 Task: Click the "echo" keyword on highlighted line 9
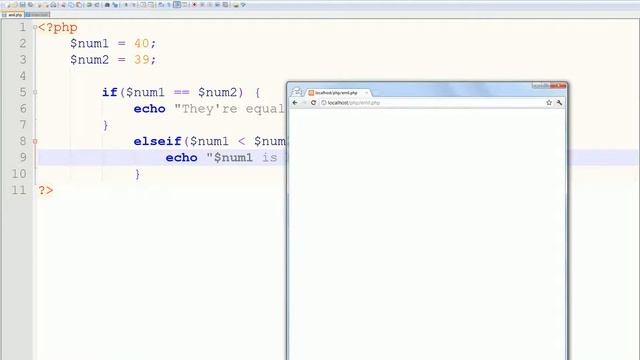[x=182, y=158]
